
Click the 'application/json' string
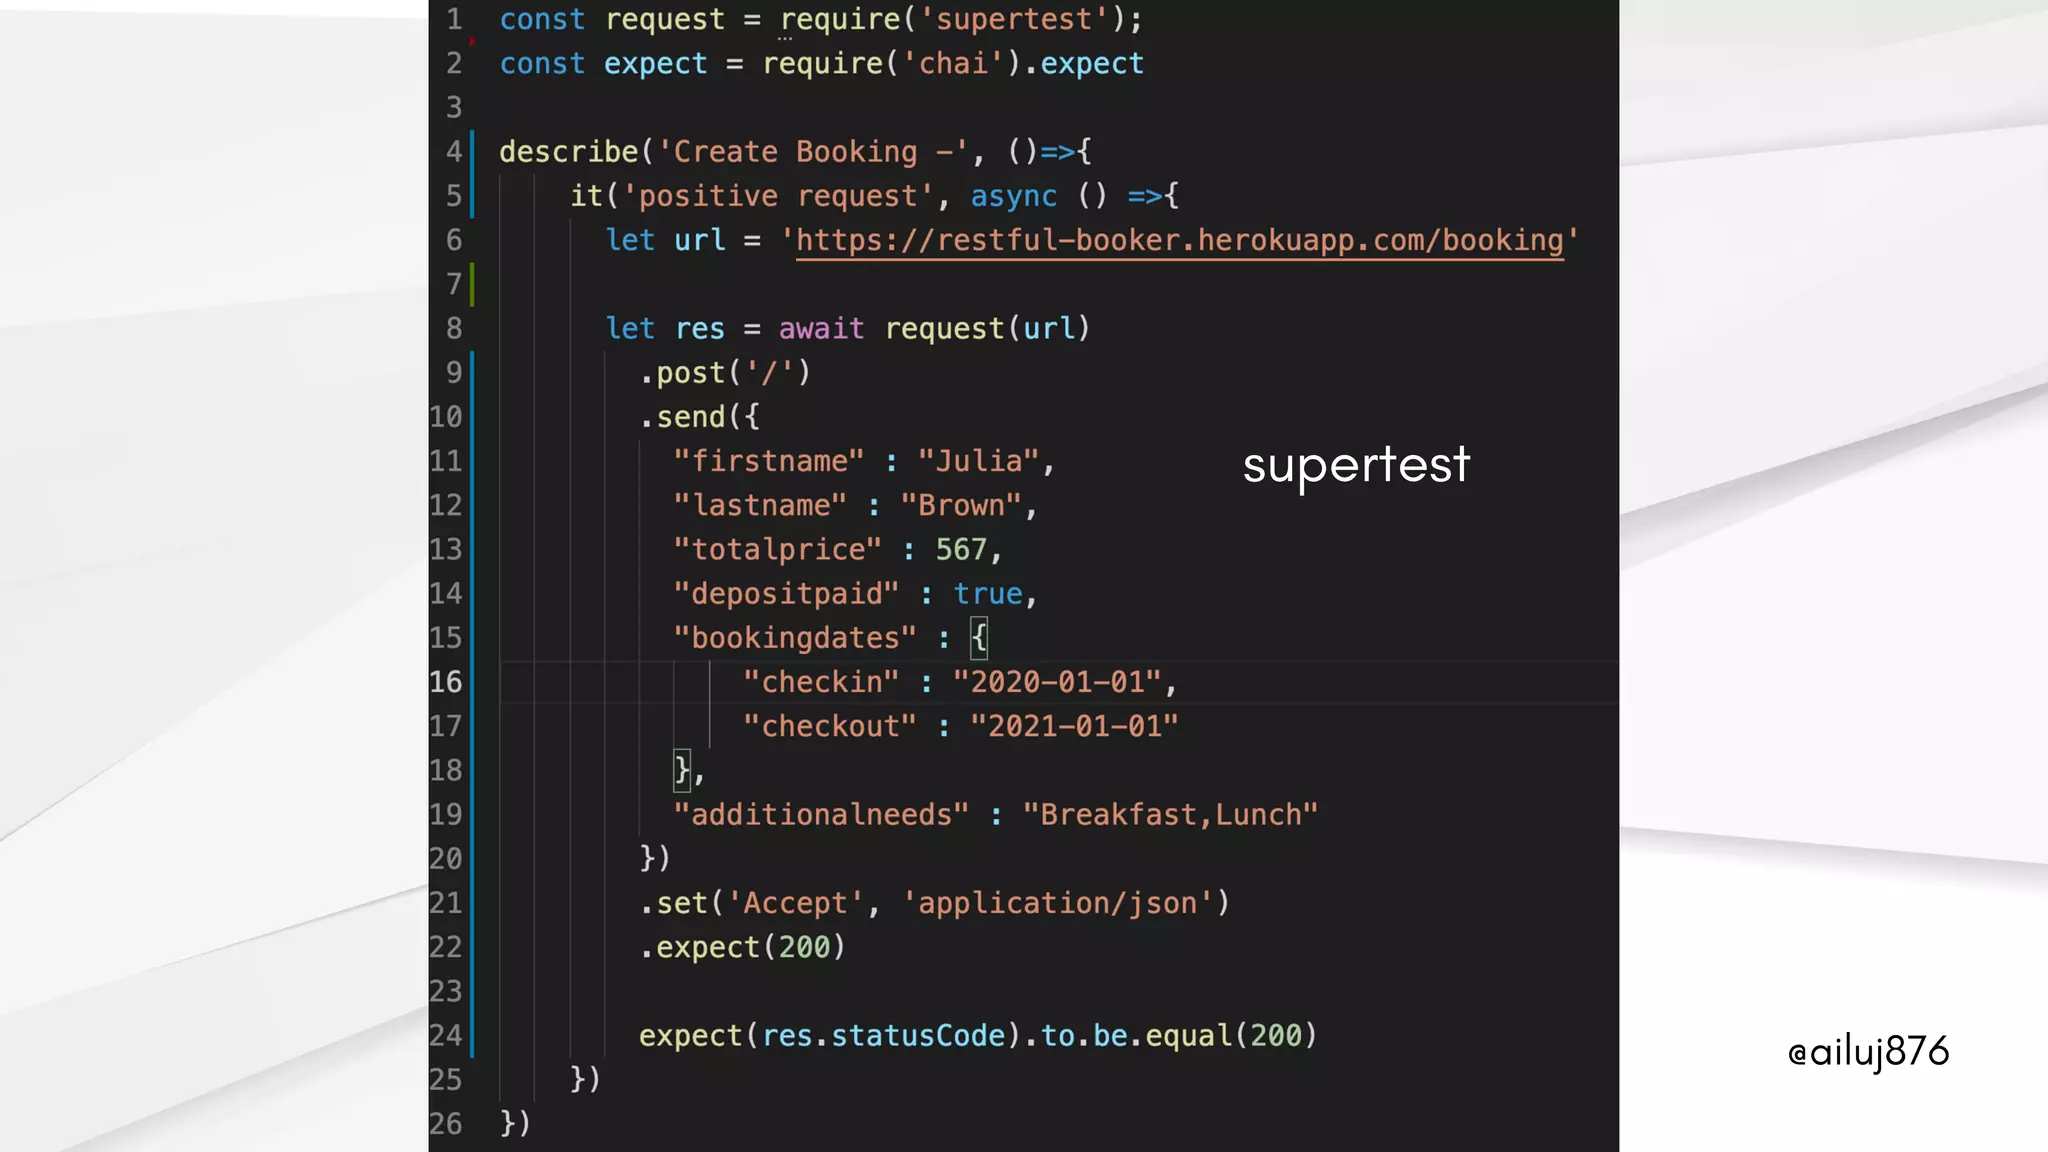(1057, 903)
